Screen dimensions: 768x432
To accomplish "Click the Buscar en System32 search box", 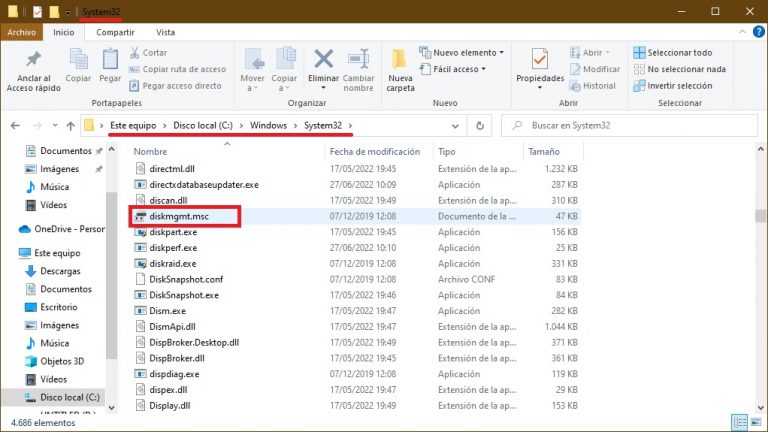I will click(x=629, y=125).
